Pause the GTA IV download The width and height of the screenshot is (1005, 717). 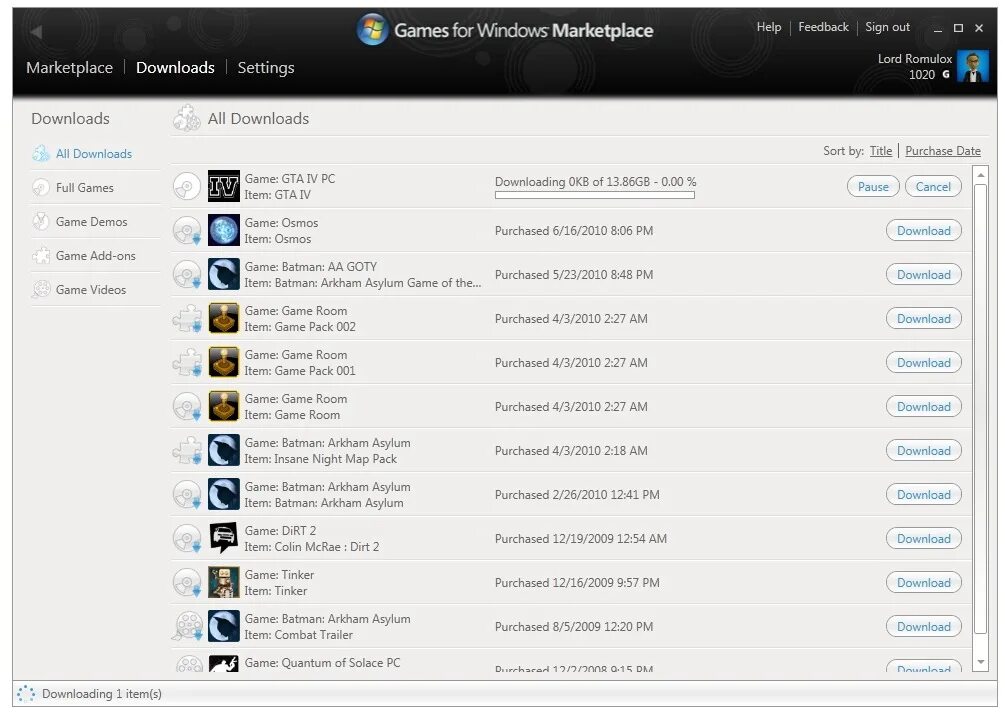point(872,186)
